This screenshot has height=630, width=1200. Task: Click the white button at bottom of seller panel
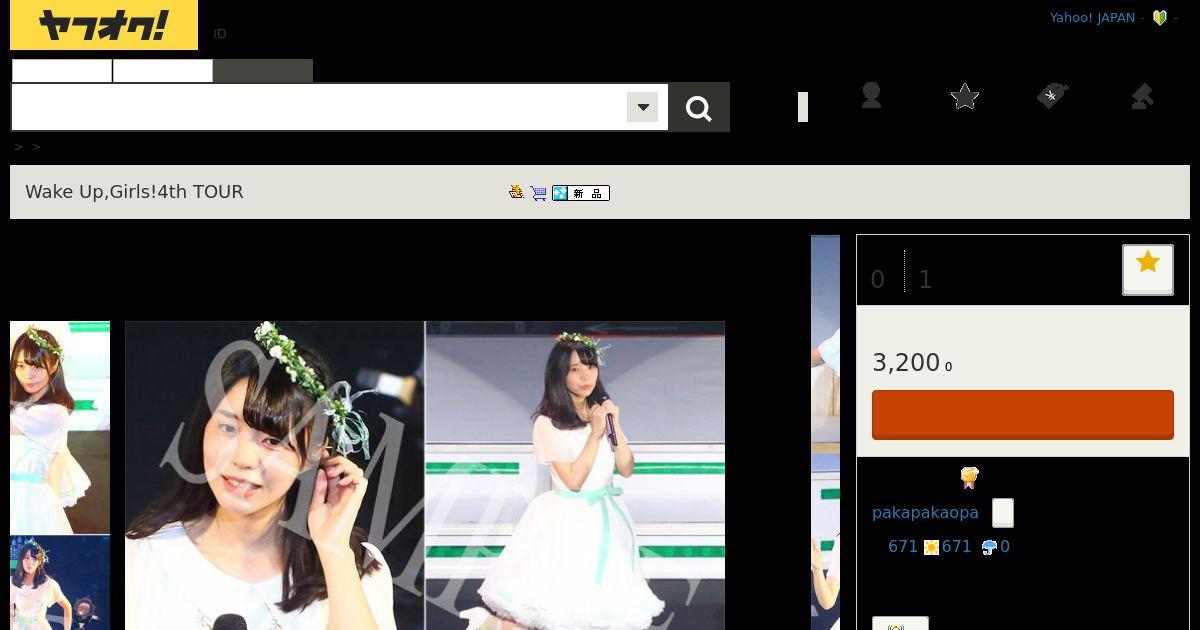pos(900,624)
